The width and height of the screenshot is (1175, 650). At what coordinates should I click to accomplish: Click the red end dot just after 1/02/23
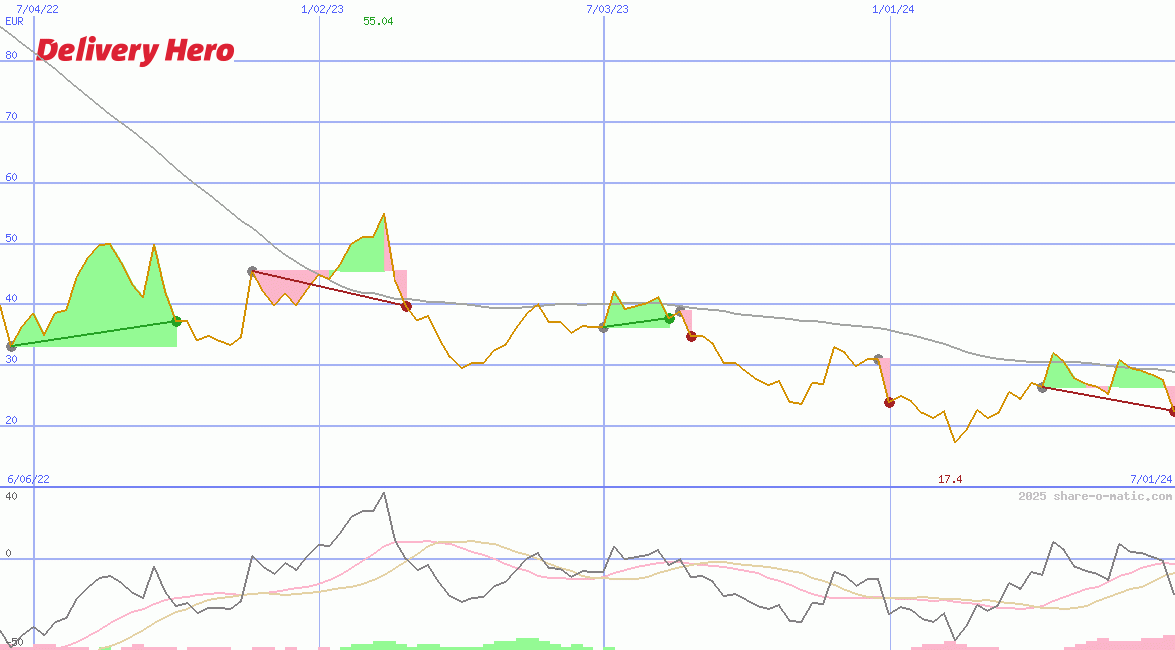[406, 306]
